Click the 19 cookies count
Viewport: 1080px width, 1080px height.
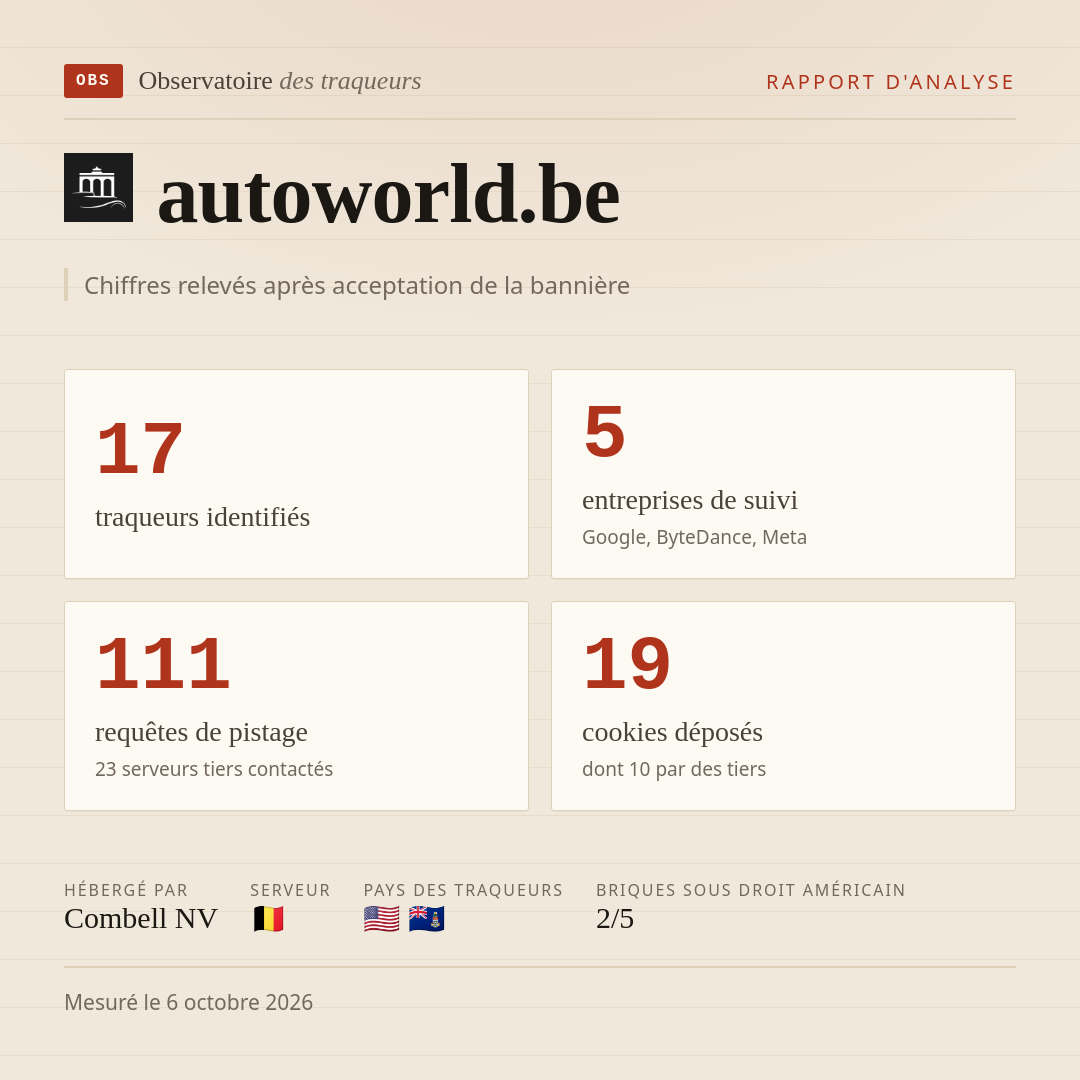627,664
